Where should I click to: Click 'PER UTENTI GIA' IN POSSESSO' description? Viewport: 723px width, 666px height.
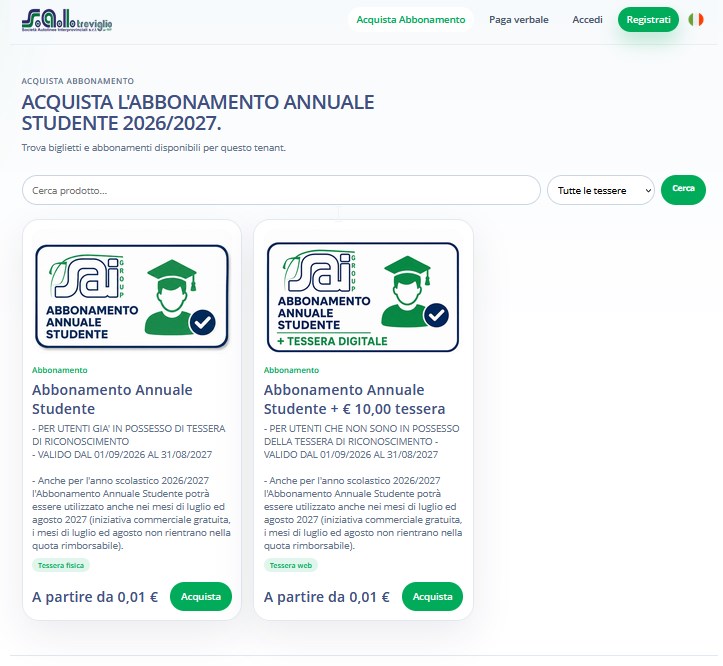coord(129,435)
